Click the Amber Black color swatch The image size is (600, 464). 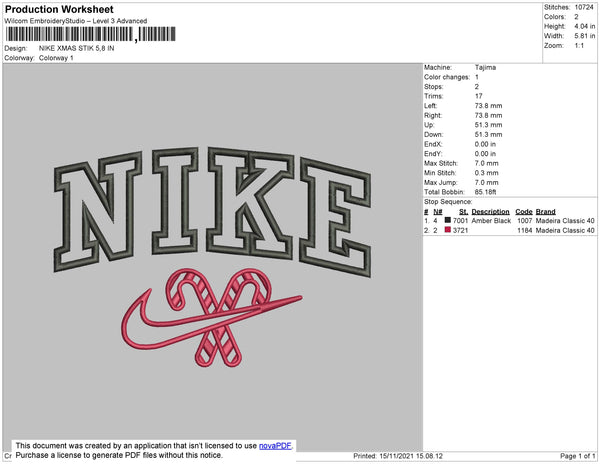point(448,220)
